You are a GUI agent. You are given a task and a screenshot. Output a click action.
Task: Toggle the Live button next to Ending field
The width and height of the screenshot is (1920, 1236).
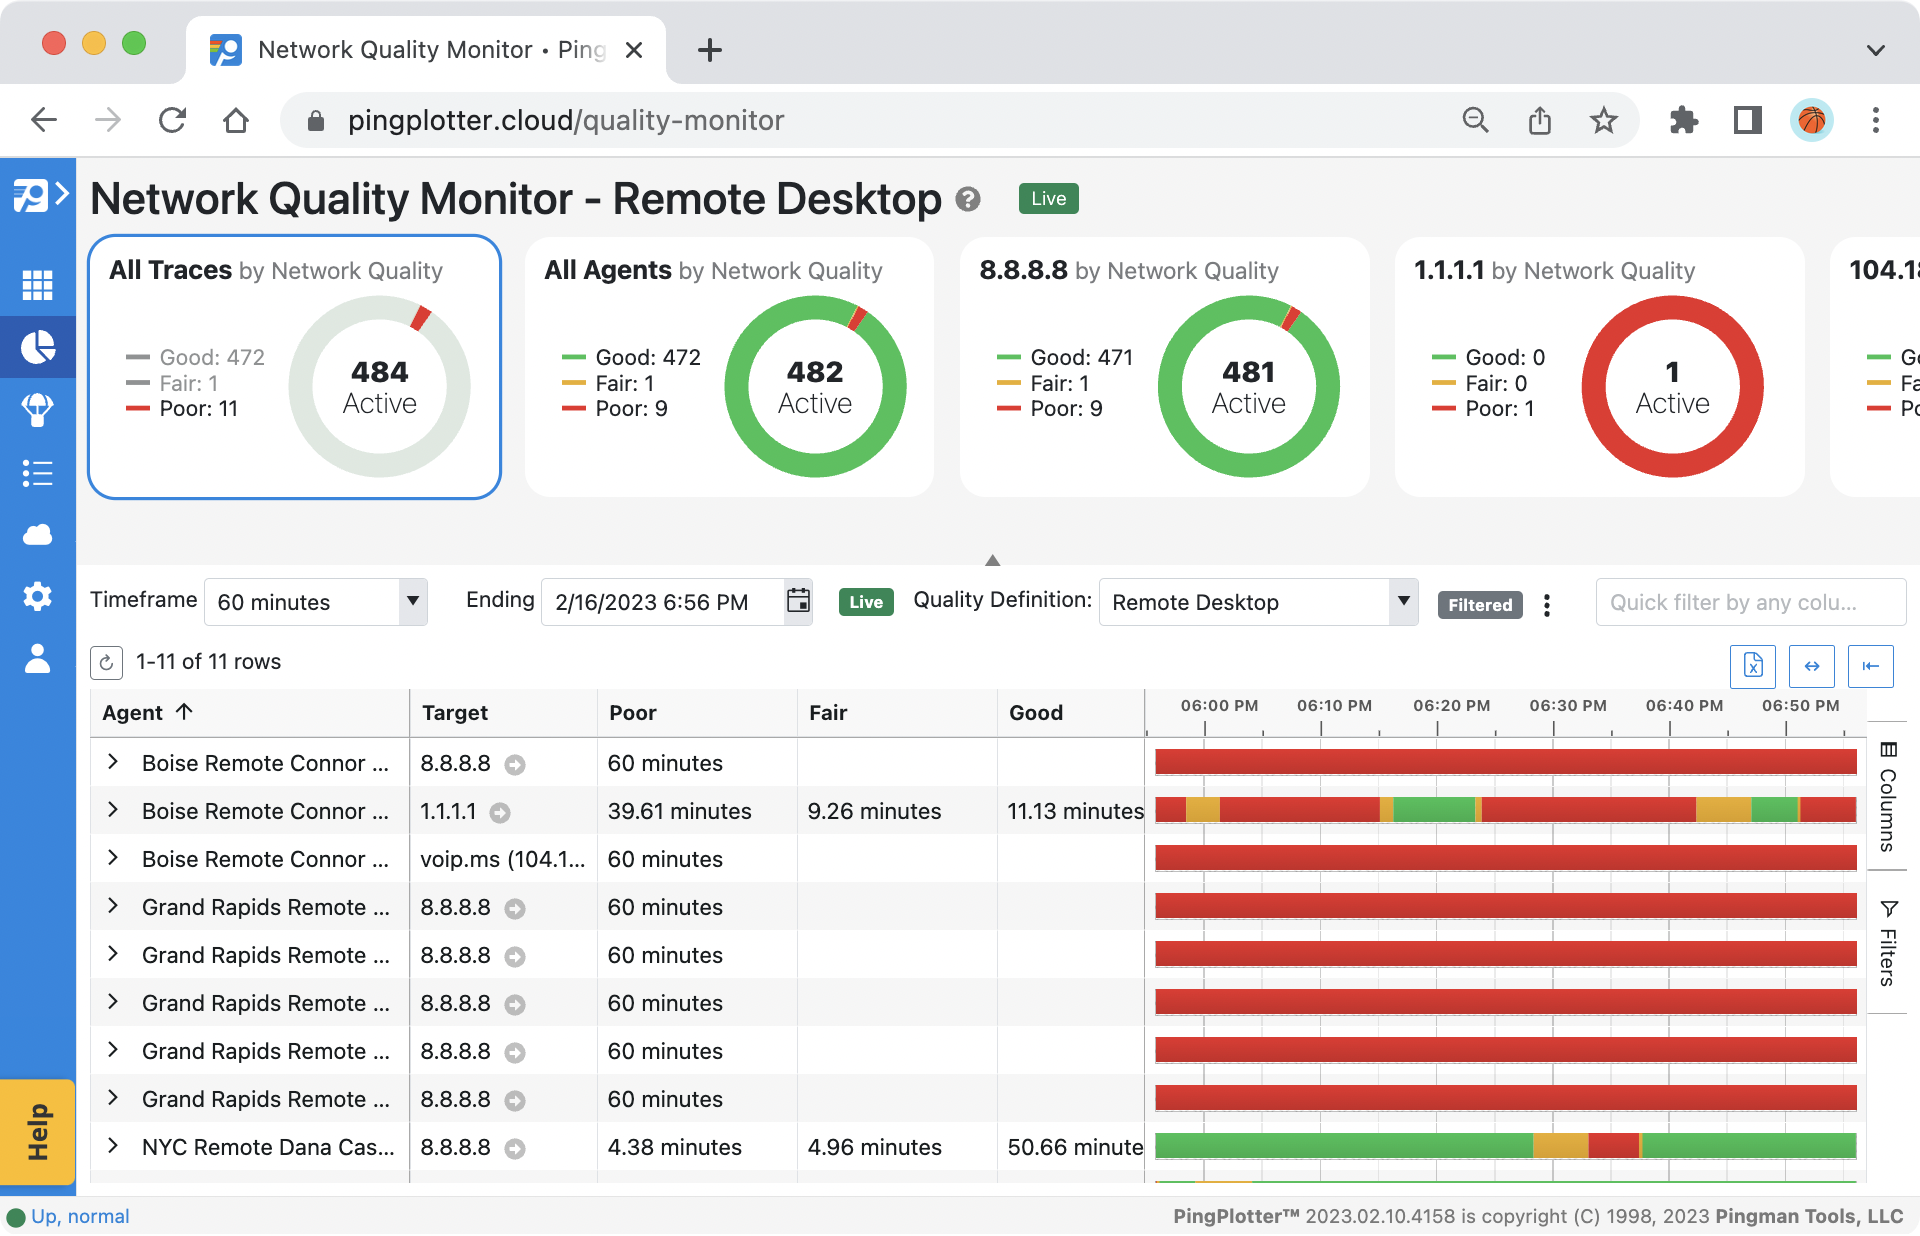[865, 602]
